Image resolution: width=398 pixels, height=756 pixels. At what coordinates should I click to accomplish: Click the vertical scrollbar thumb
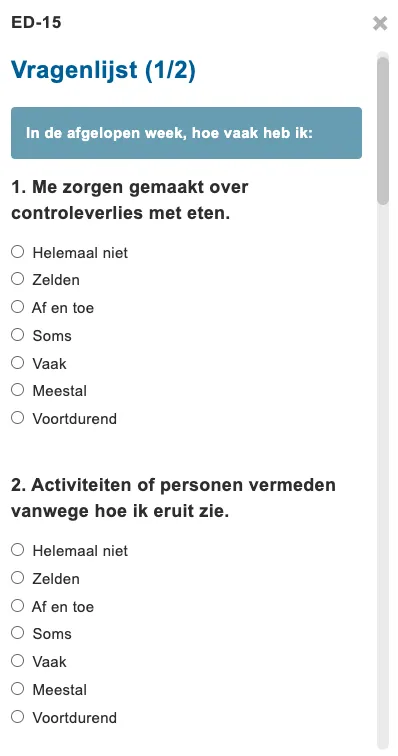(x=383, y=131)
